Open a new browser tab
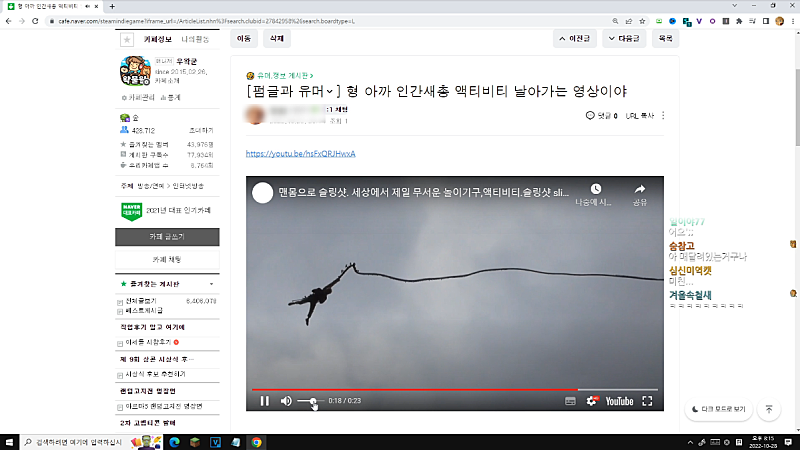 tap(112, 7)
